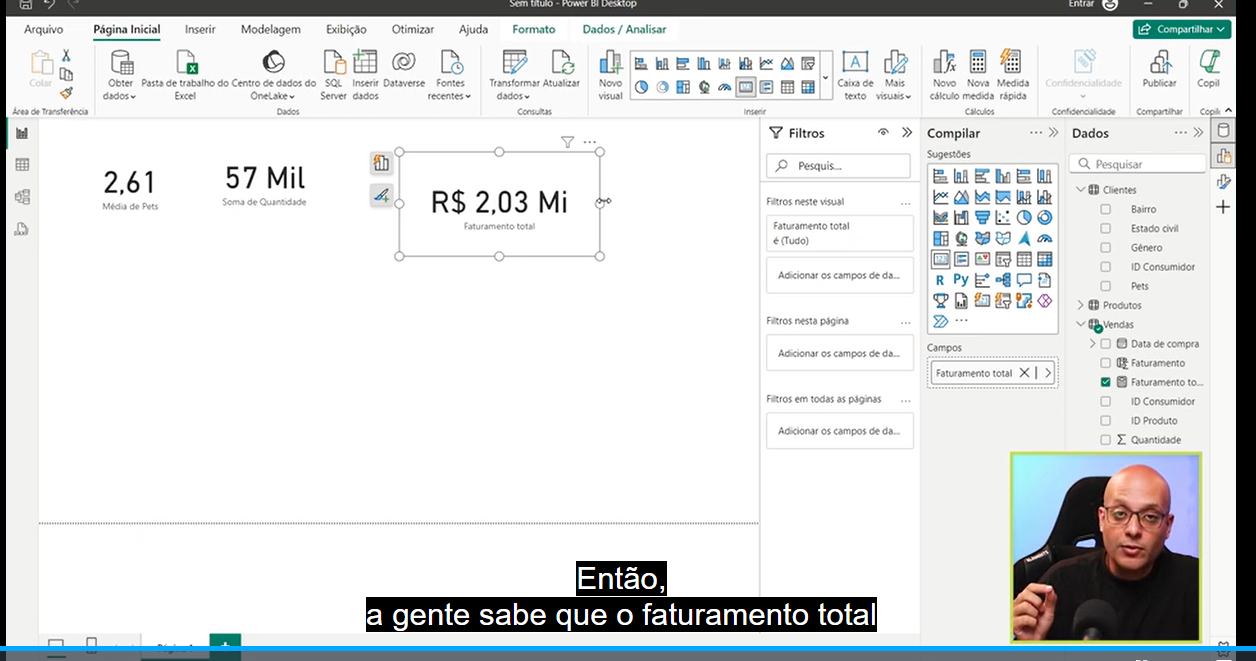Open the Dados / Analisar tab
The image size is (1256, 661).
[x=624, y=29]
